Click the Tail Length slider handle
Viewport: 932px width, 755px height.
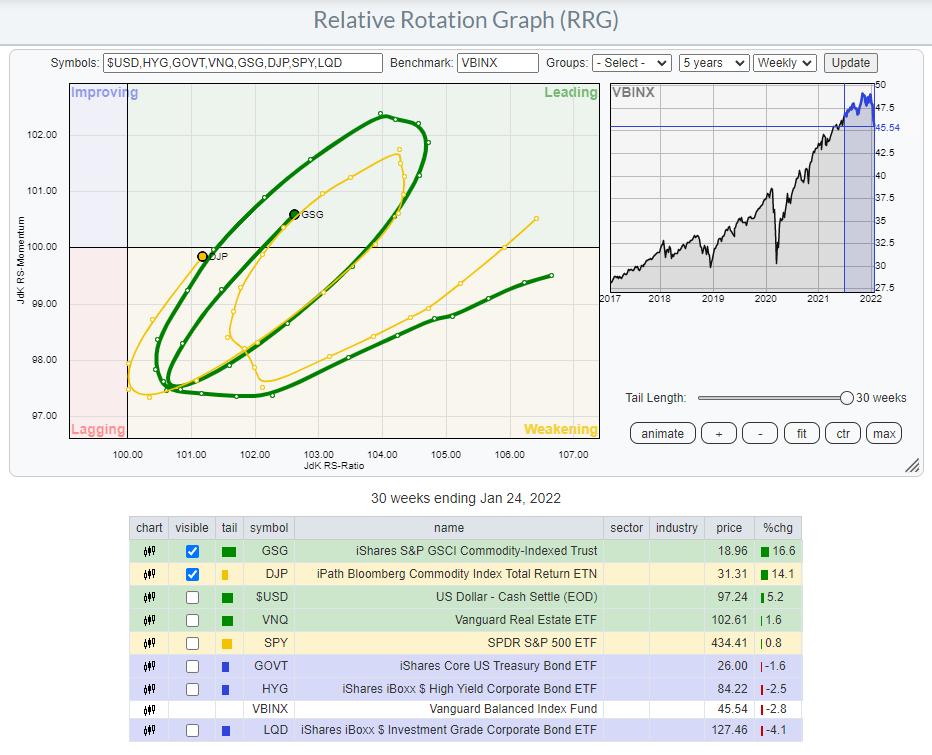(847, 398)
